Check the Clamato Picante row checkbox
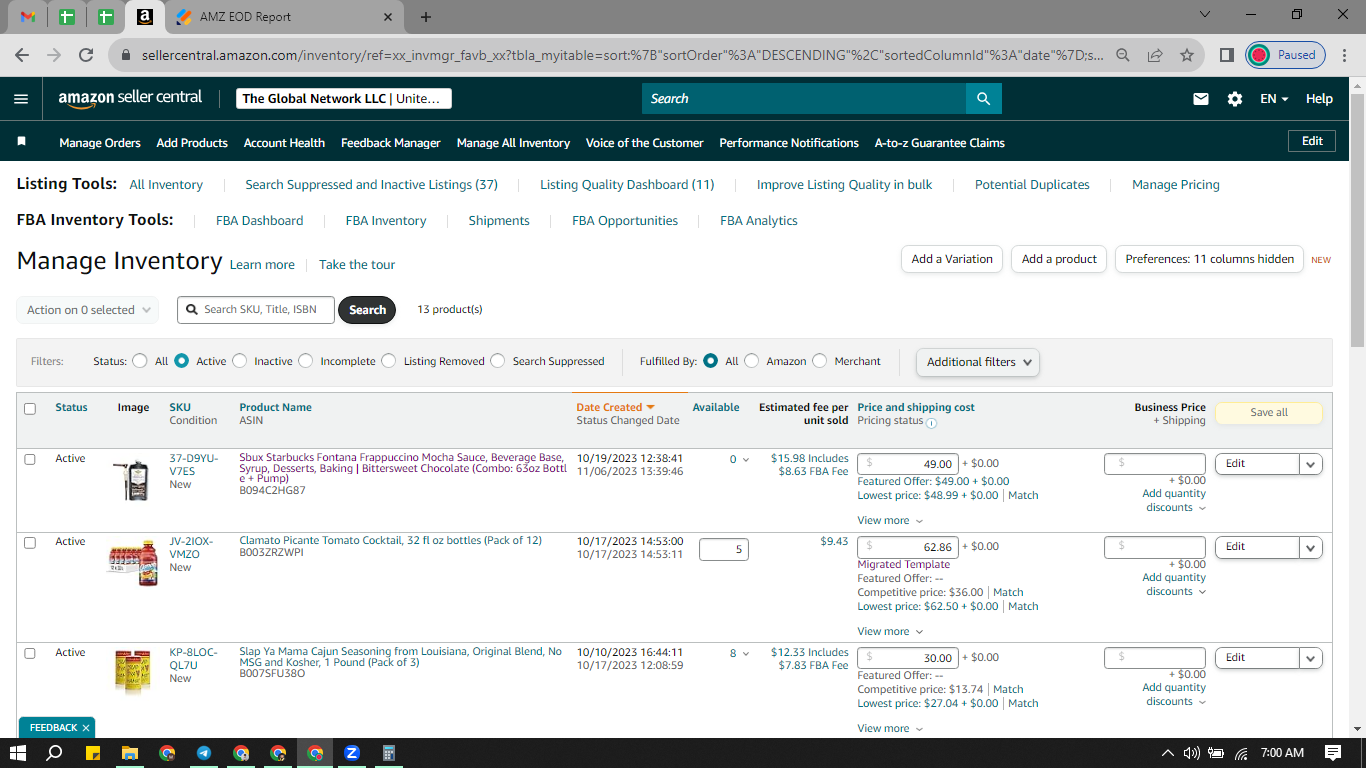The image size is (1366, 768). click(30, 542)
